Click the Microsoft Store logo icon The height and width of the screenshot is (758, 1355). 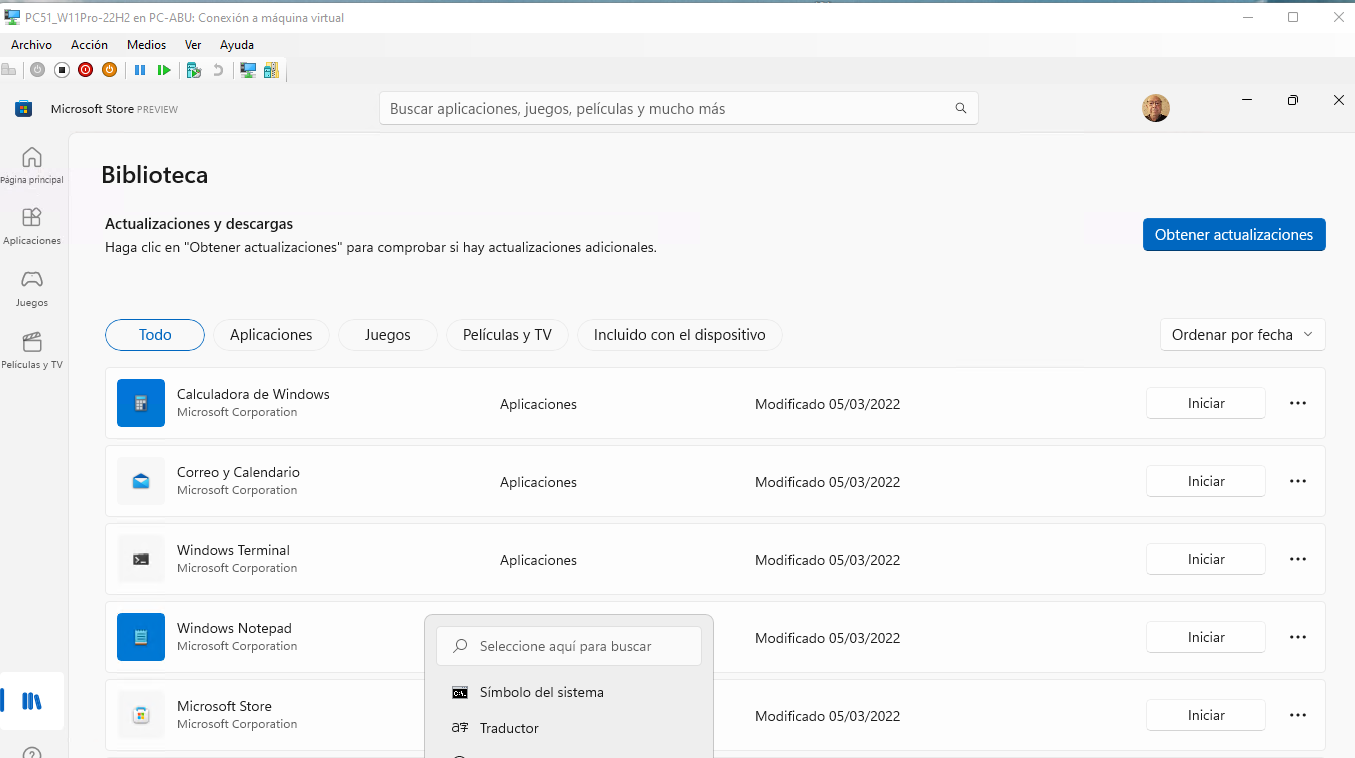[x=24, y=109]
